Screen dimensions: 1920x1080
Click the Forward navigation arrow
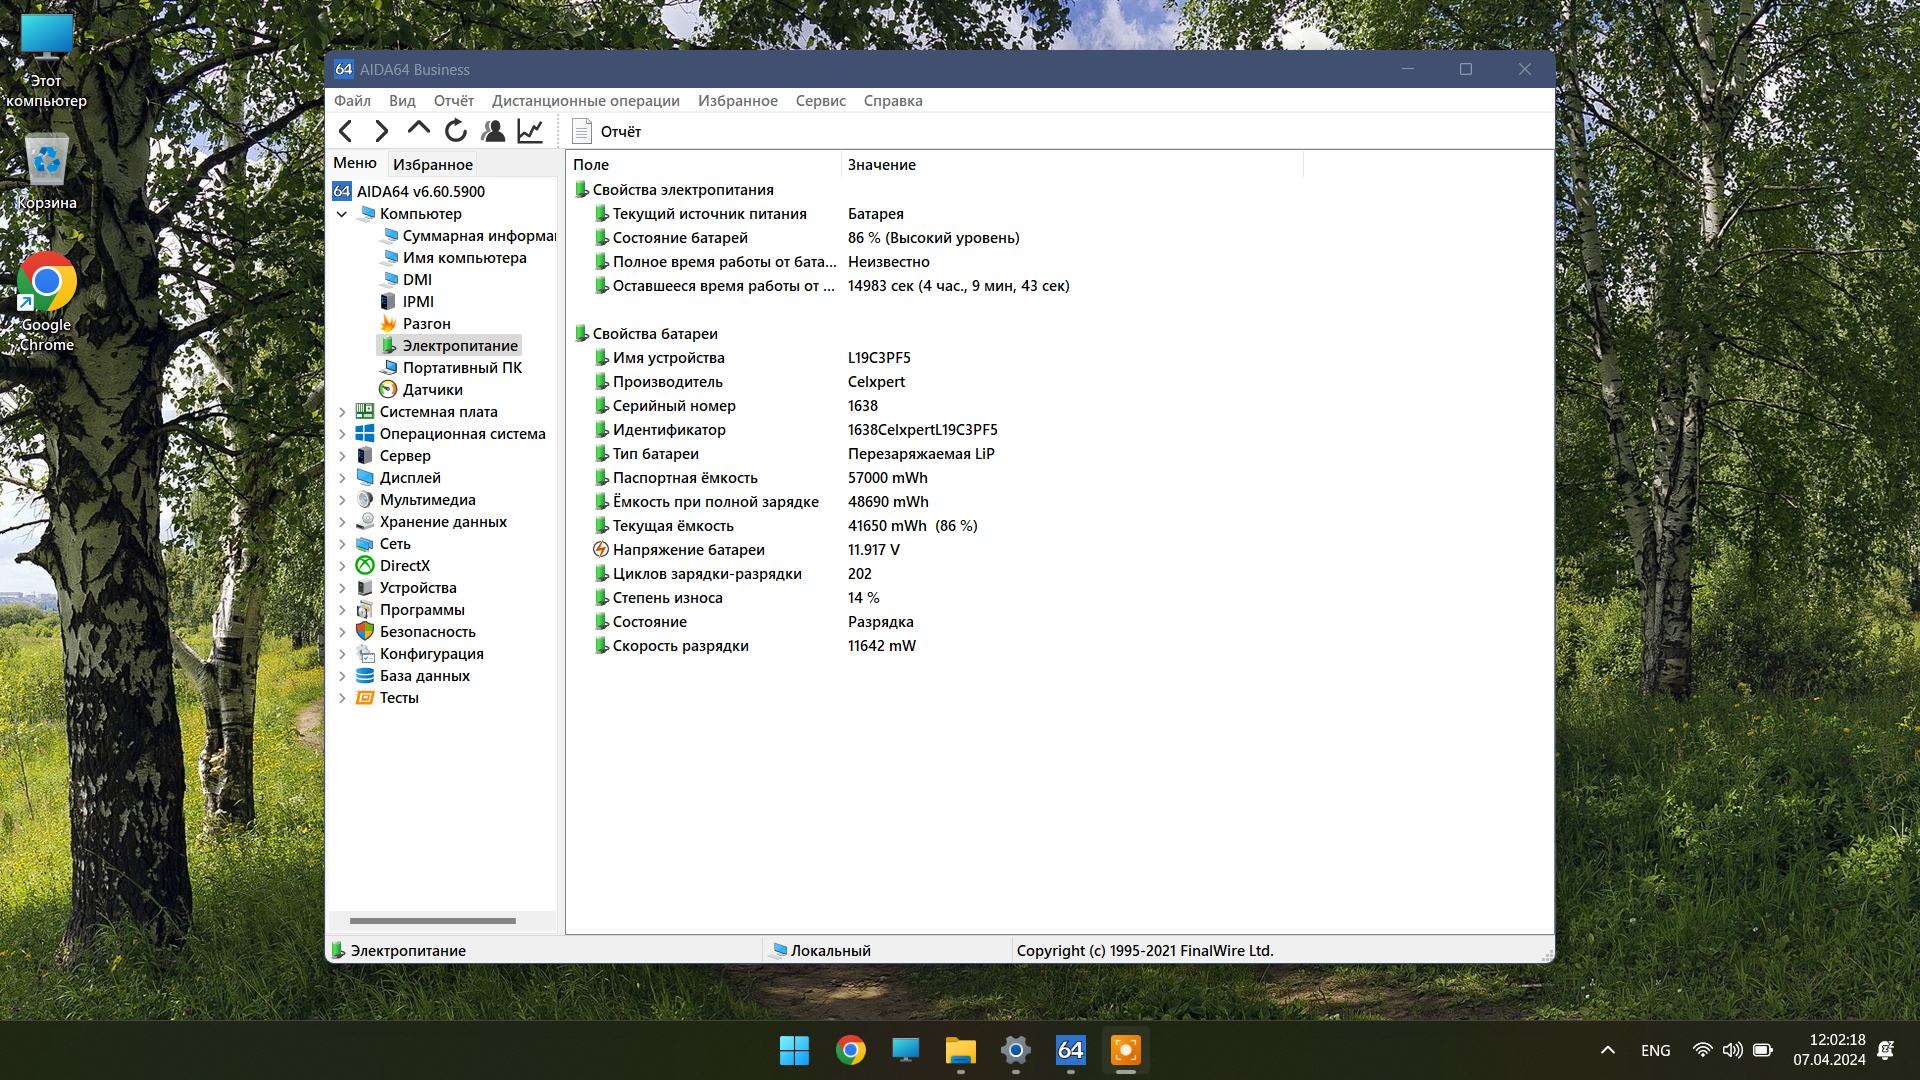pos(382,131)
